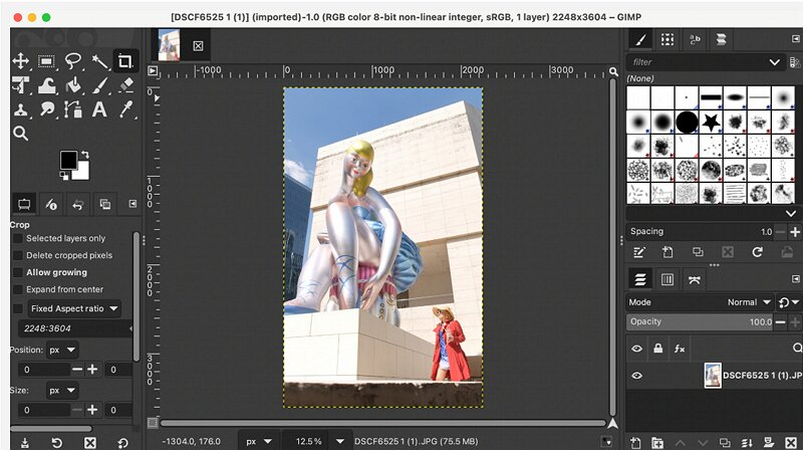
Task: Refresh the brushes list
Action: tap(757, 252)
